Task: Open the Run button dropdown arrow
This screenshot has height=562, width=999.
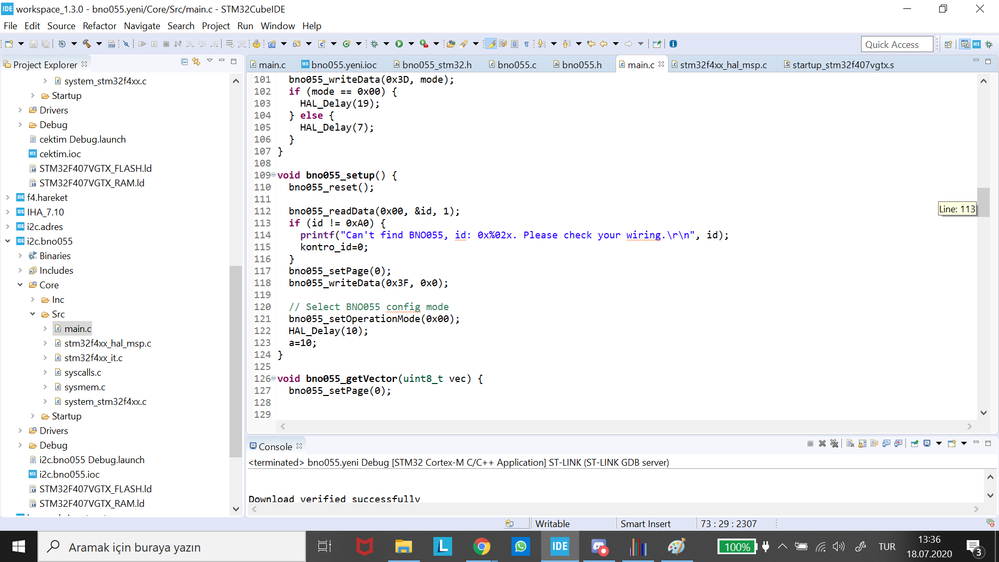Action: tap(411, 44)
